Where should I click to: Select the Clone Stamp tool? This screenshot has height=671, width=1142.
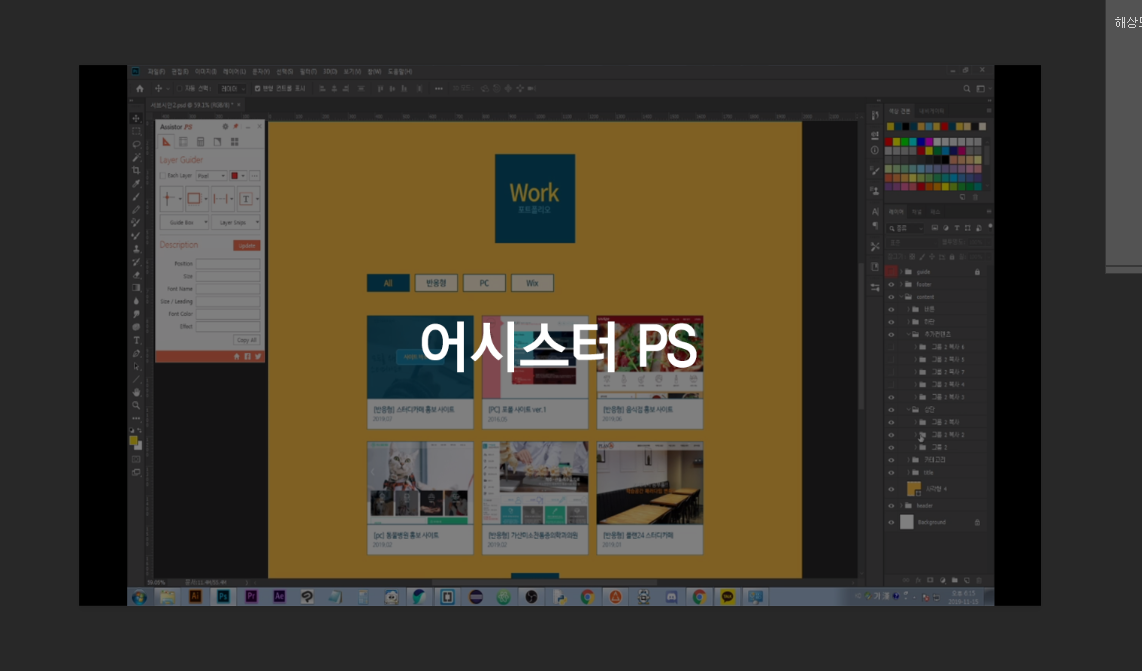(x=136, y=248)
